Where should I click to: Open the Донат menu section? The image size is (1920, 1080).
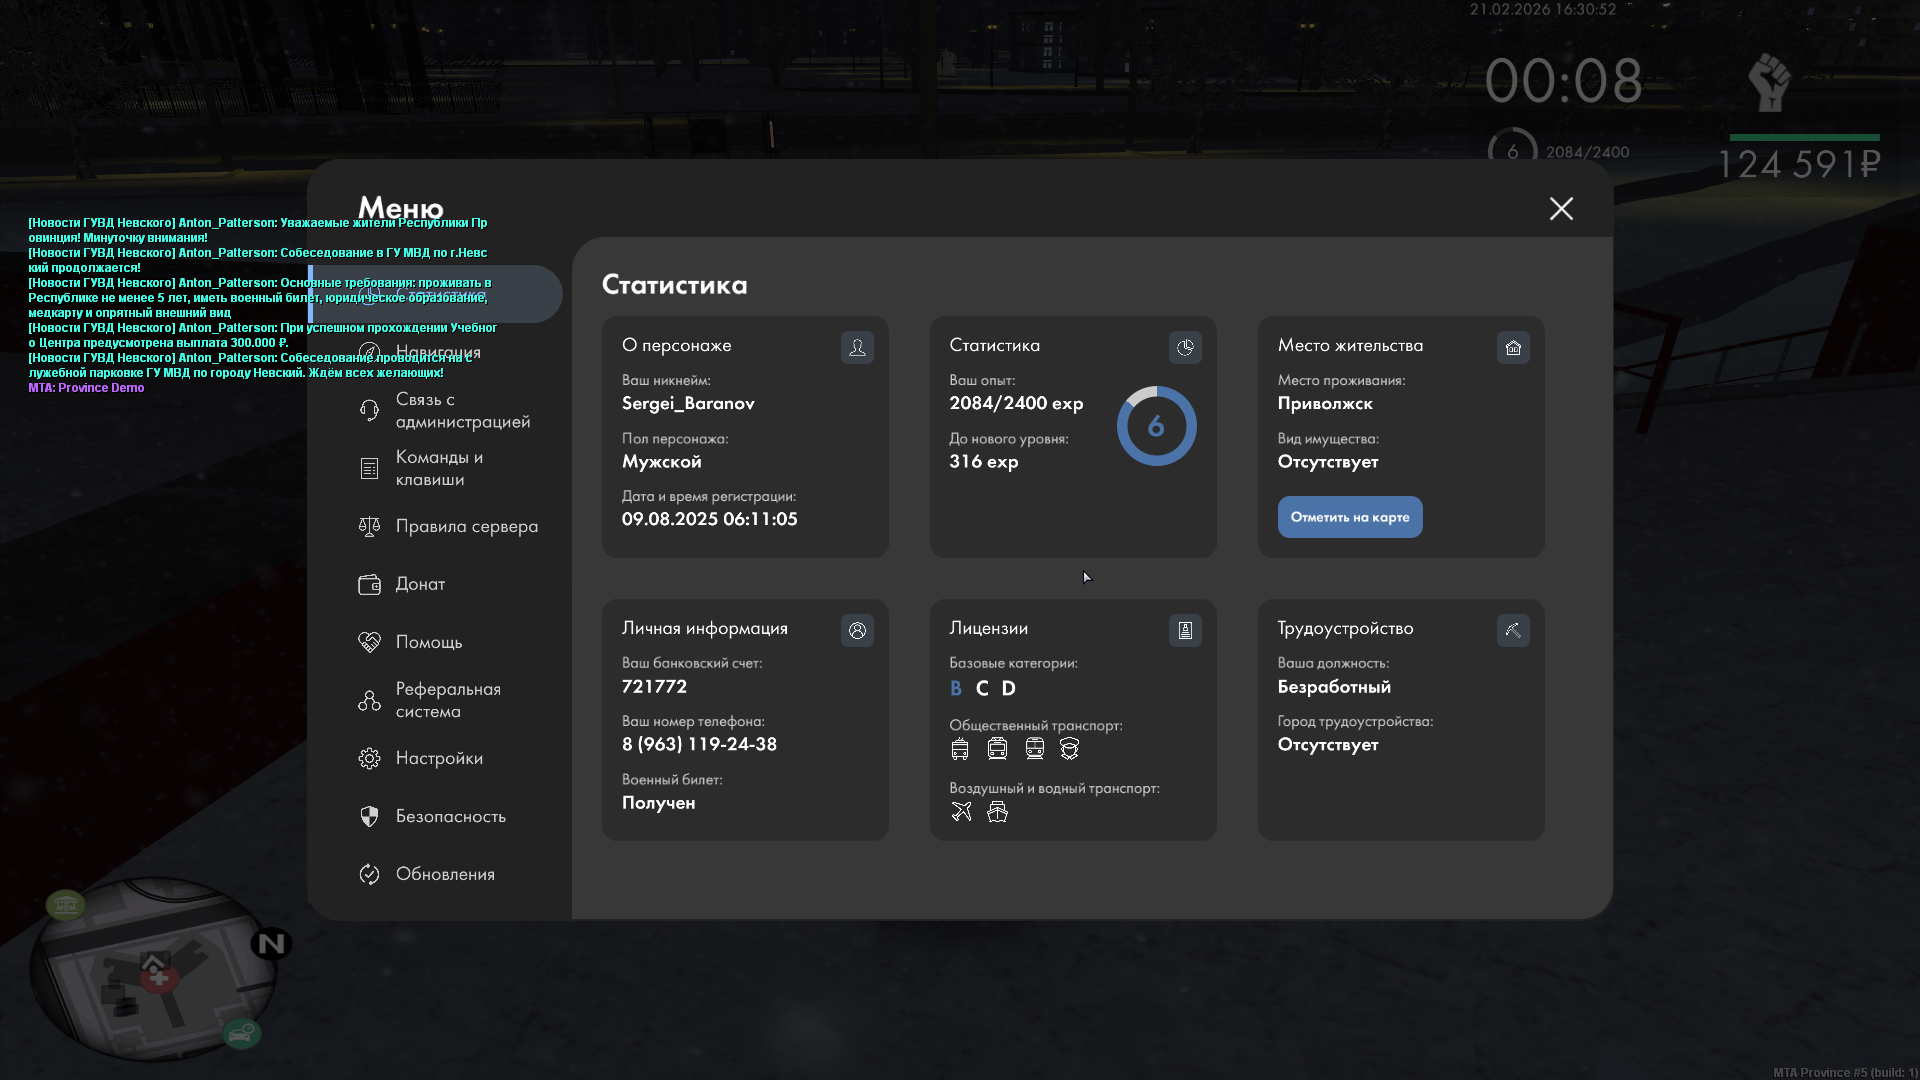click(x=420, y=584)
